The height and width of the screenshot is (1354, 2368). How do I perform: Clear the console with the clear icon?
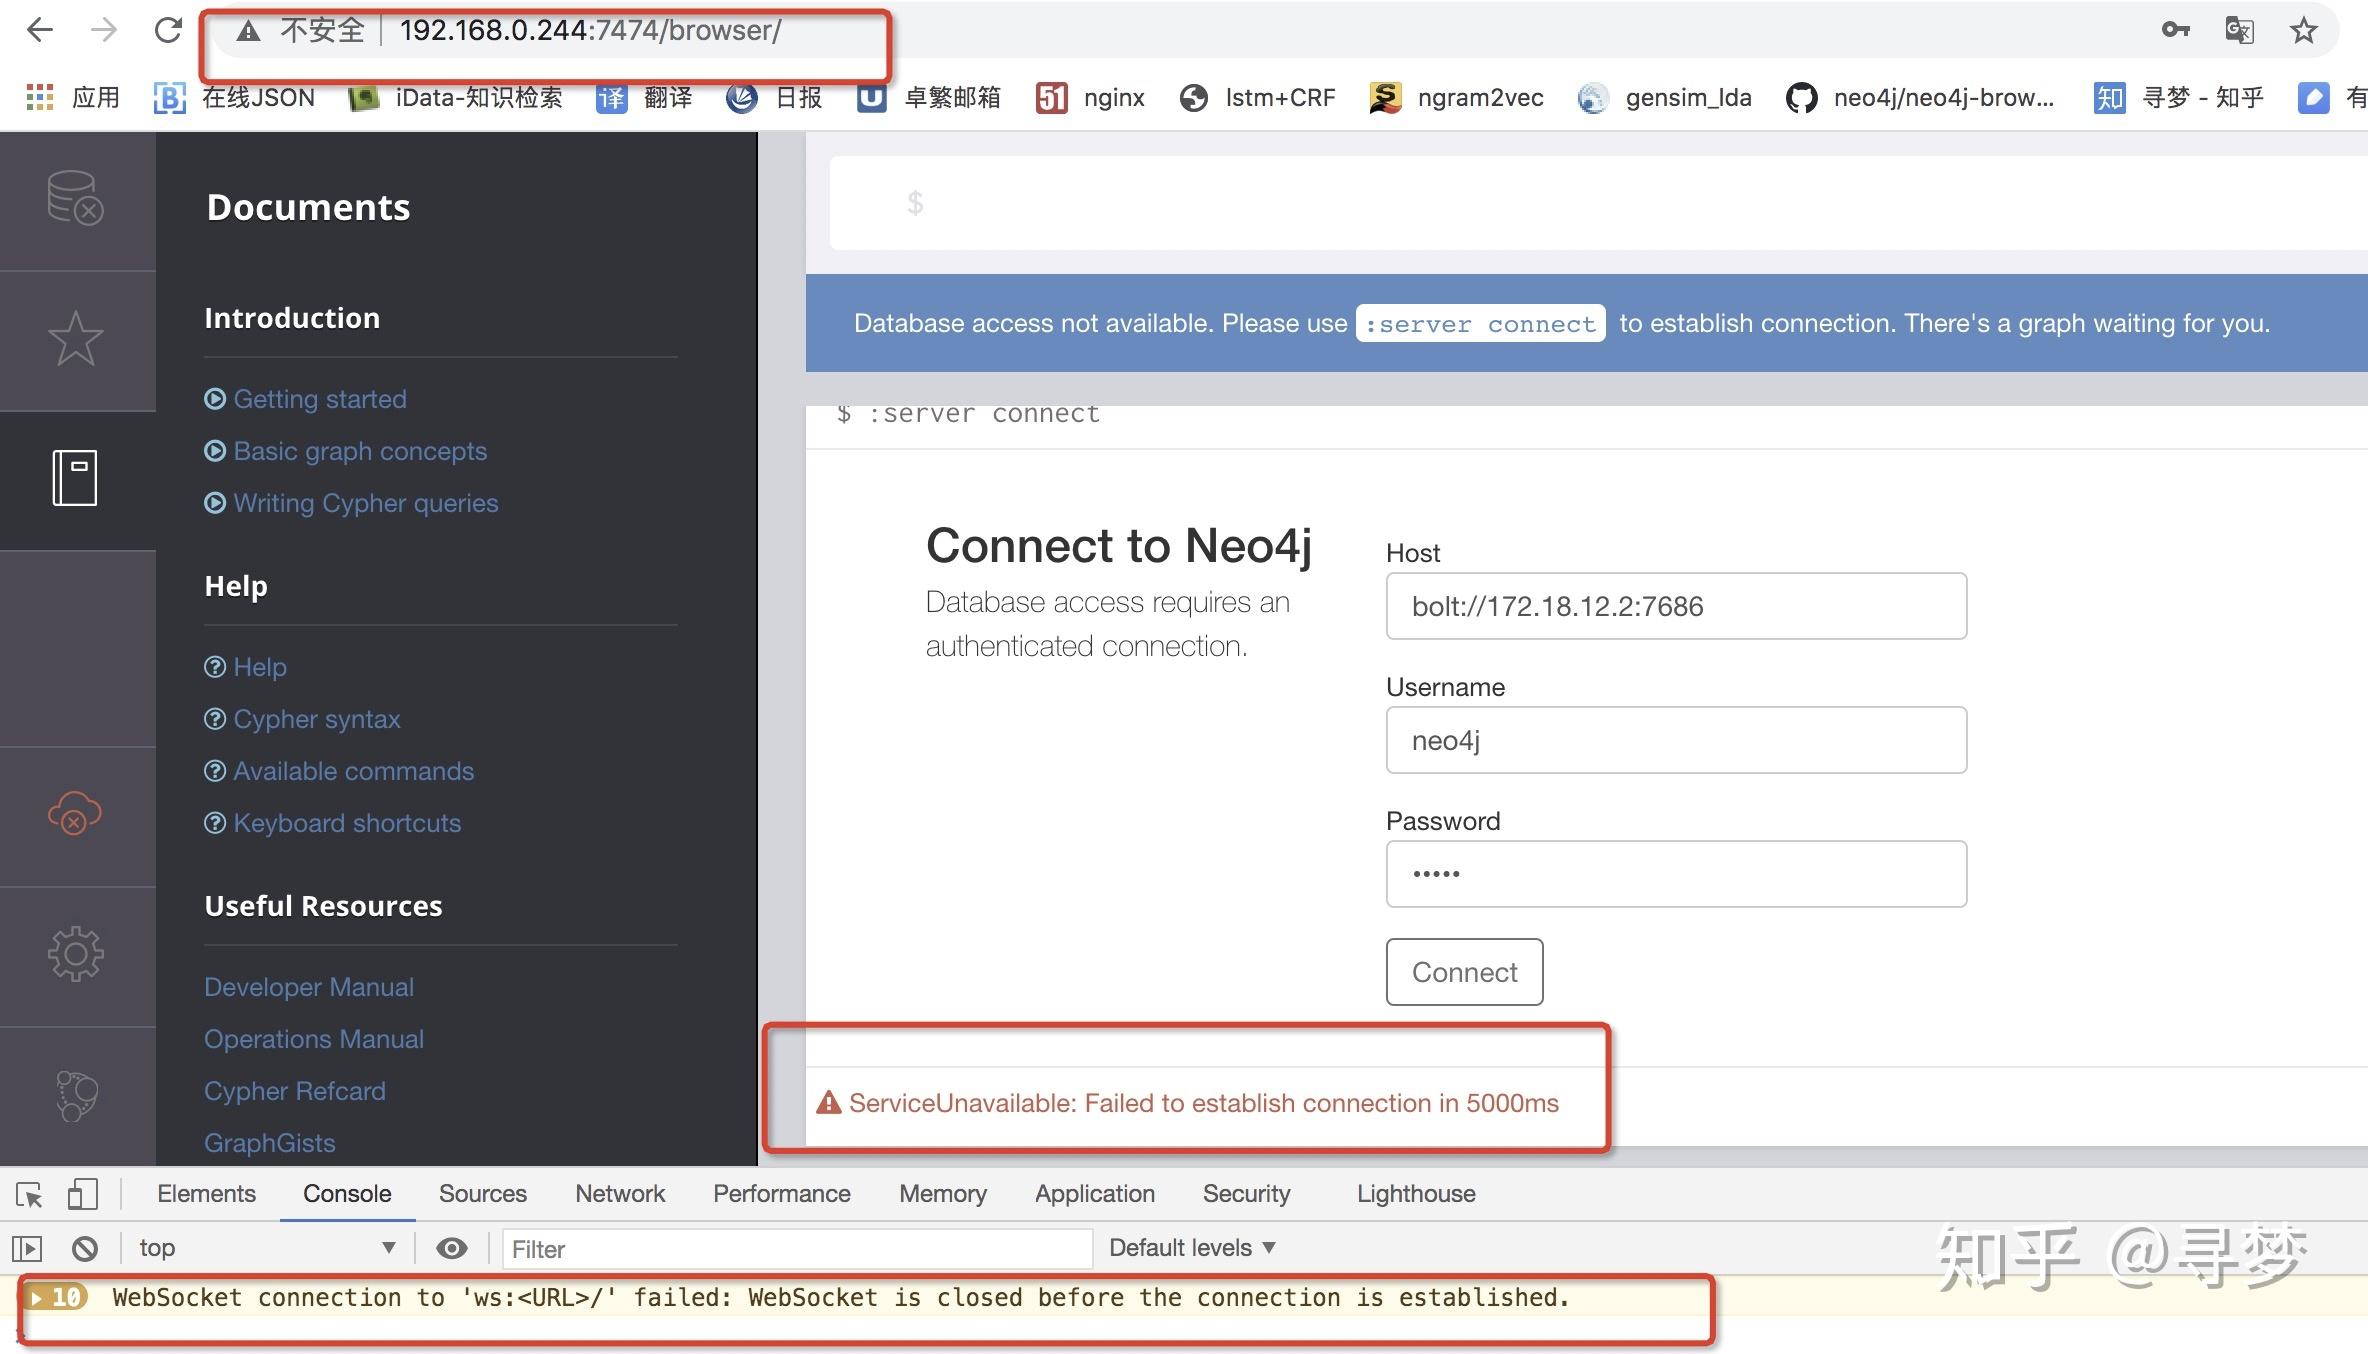pos(86,1248)
